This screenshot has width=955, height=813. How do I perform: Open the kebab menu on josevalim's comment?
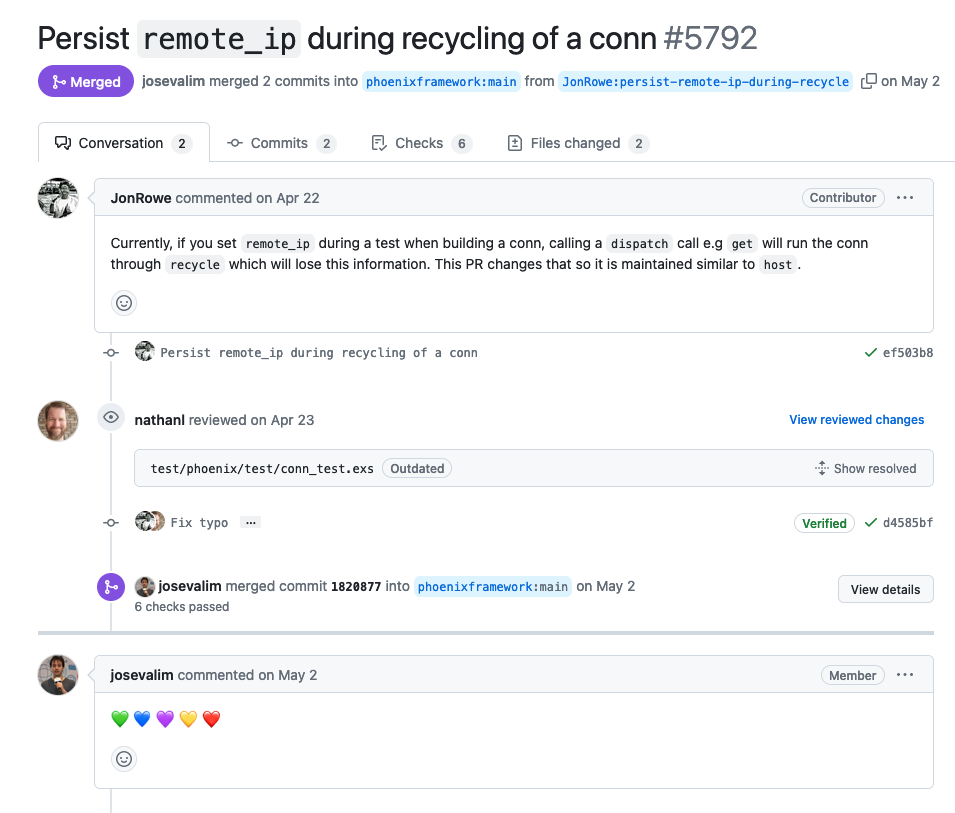click(x=905, y=675)
